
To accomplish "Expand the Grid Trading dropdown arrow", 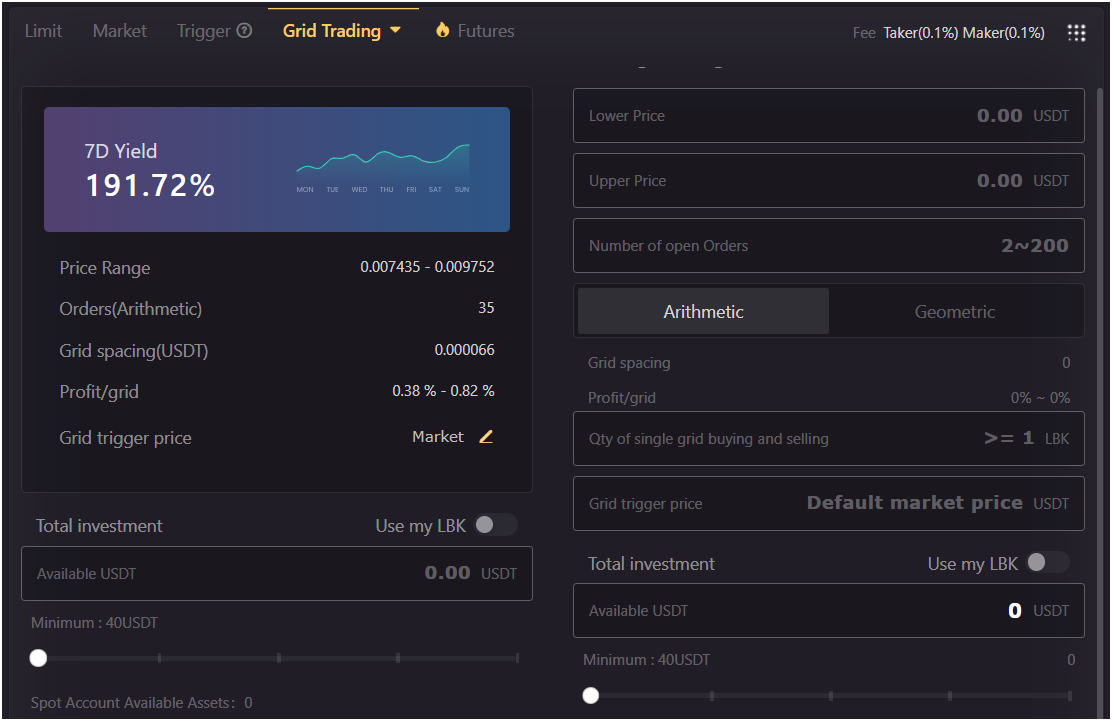I will coord(395,31).
